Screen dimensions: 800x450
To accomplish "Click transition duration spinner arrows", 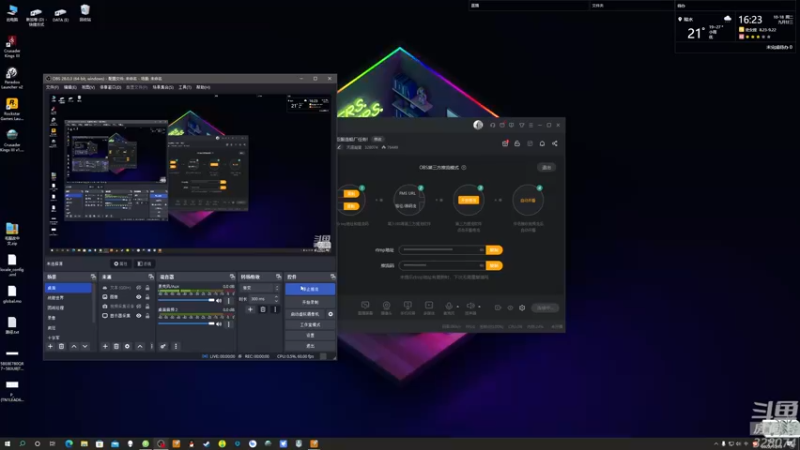I will tap(277, 299).
